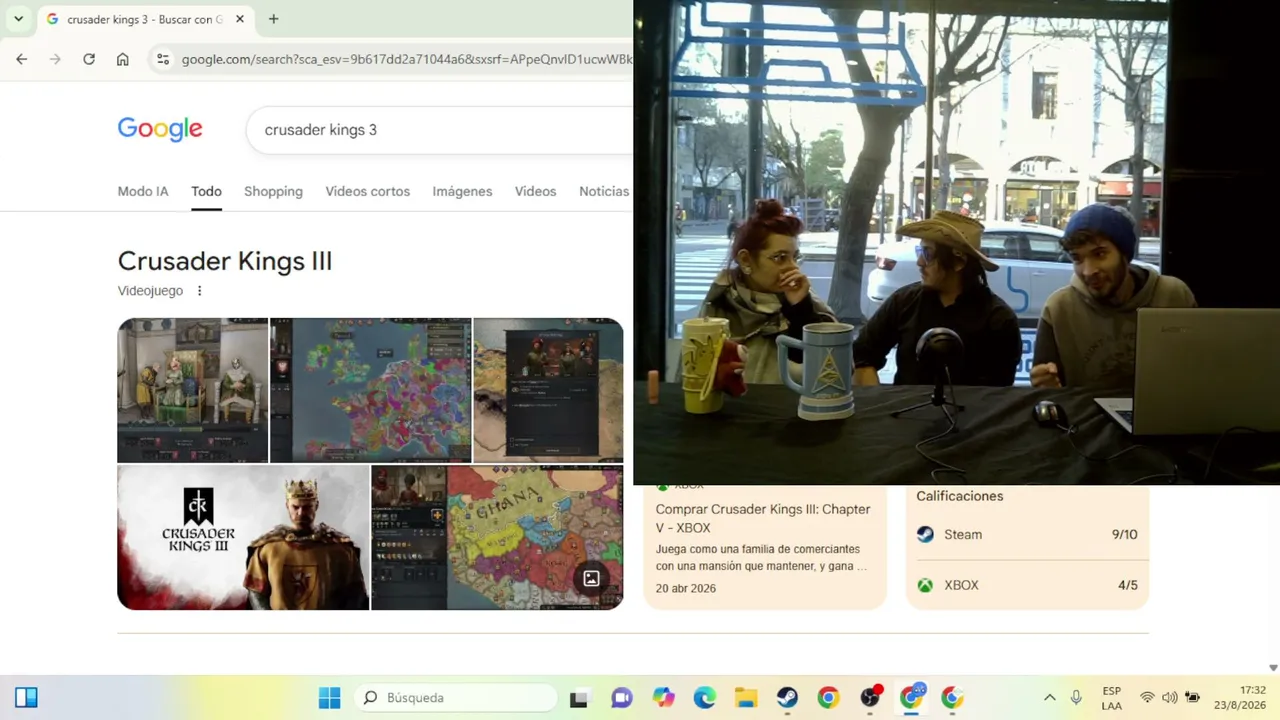Viewport: 1280px width, 720px height.
Task: Open the clock and calendar flyout
Action: (1240, 698)
